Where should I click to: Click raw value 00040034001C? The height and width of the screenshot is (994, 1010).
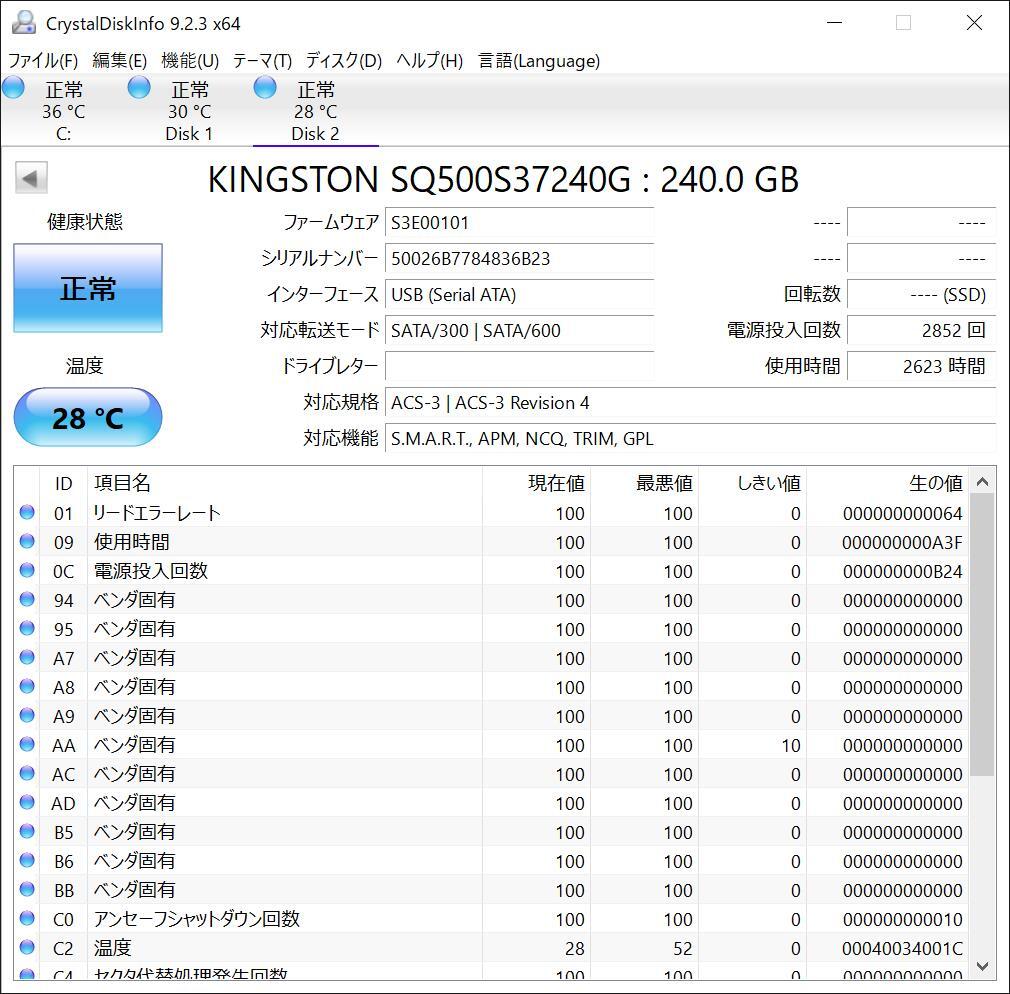902,948
